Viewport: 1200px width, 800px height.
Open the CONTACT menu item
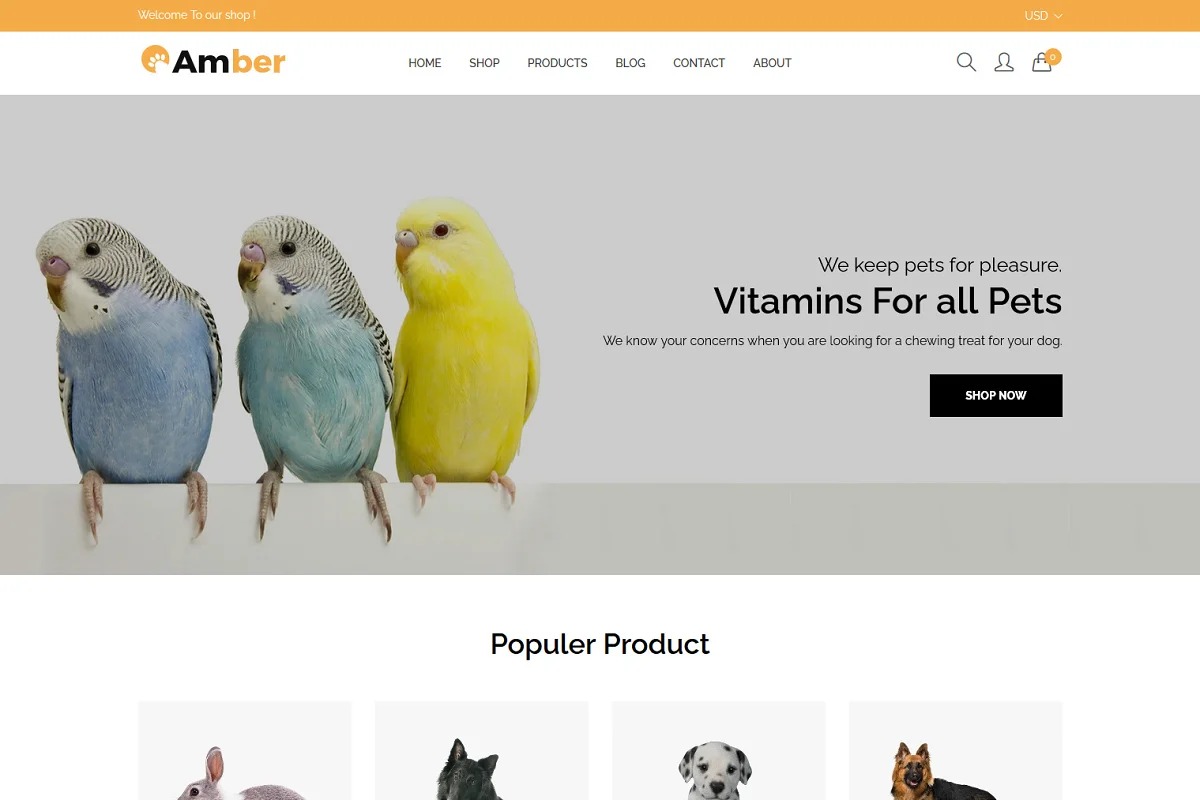click(x=699, y=63)
